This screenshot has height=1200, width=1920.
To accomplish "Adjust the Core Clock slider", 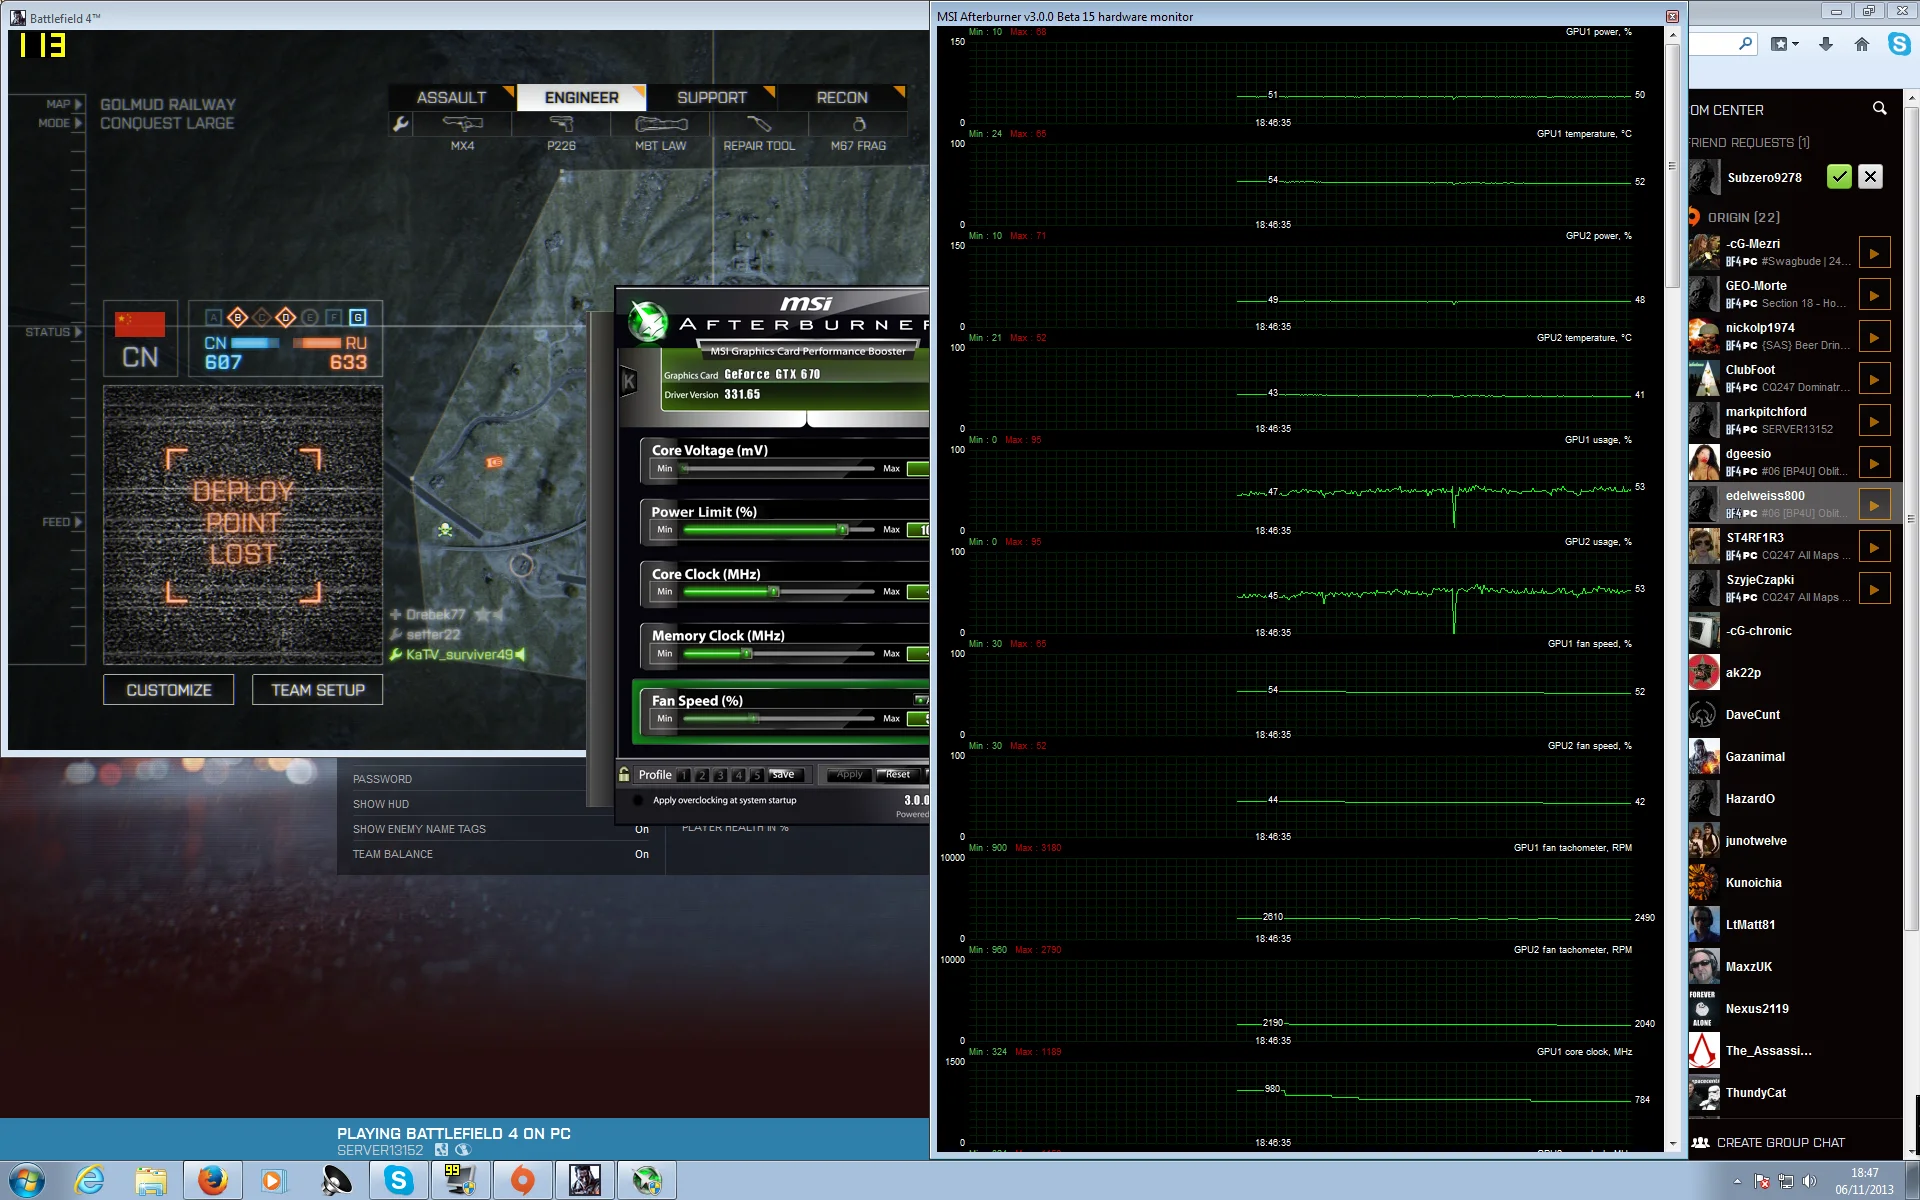I will pyautogui.click(x=780, y=591).
